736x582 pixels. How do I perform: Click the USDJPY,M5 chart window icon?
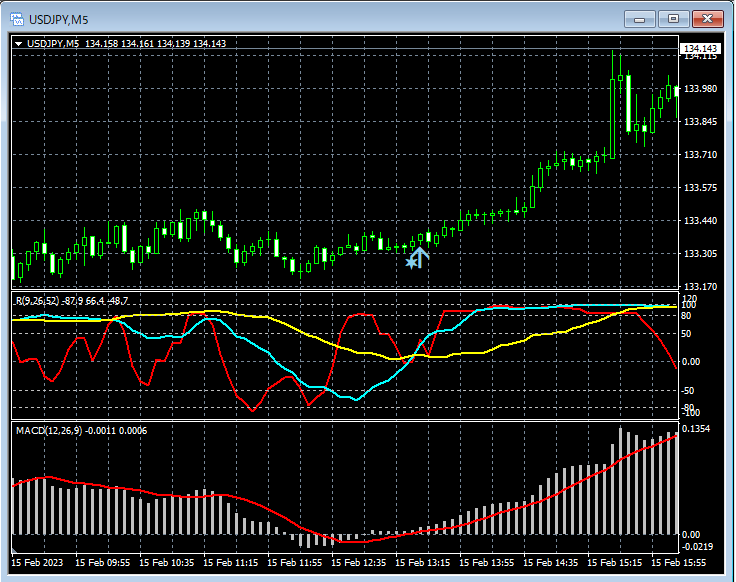click(17, 19)
